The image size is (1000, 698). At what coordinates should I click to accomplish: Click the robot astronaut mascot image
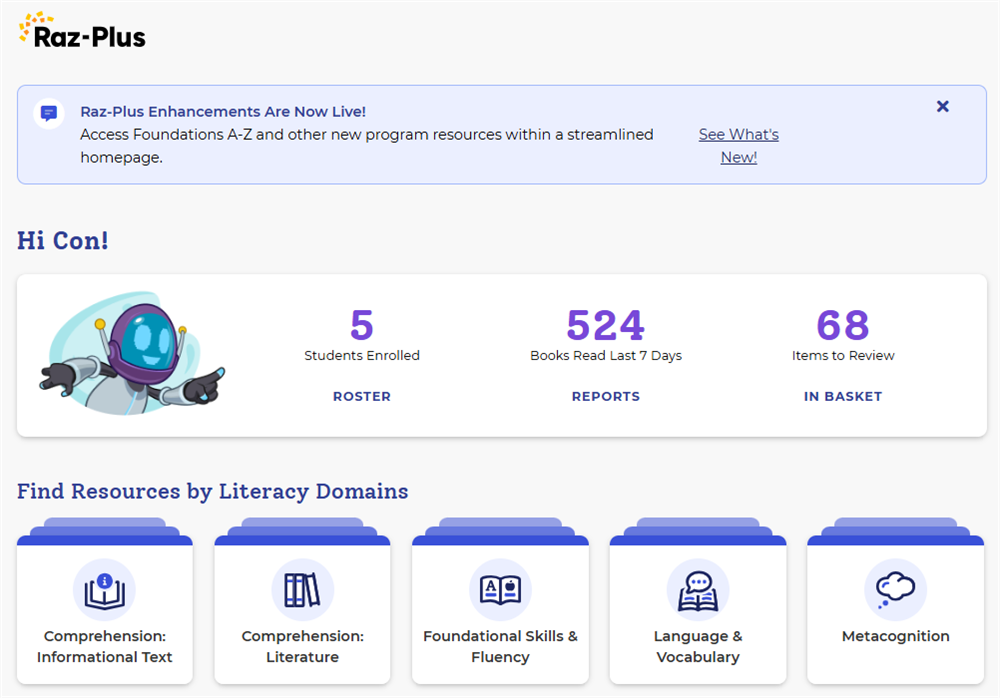pos(132,354)
